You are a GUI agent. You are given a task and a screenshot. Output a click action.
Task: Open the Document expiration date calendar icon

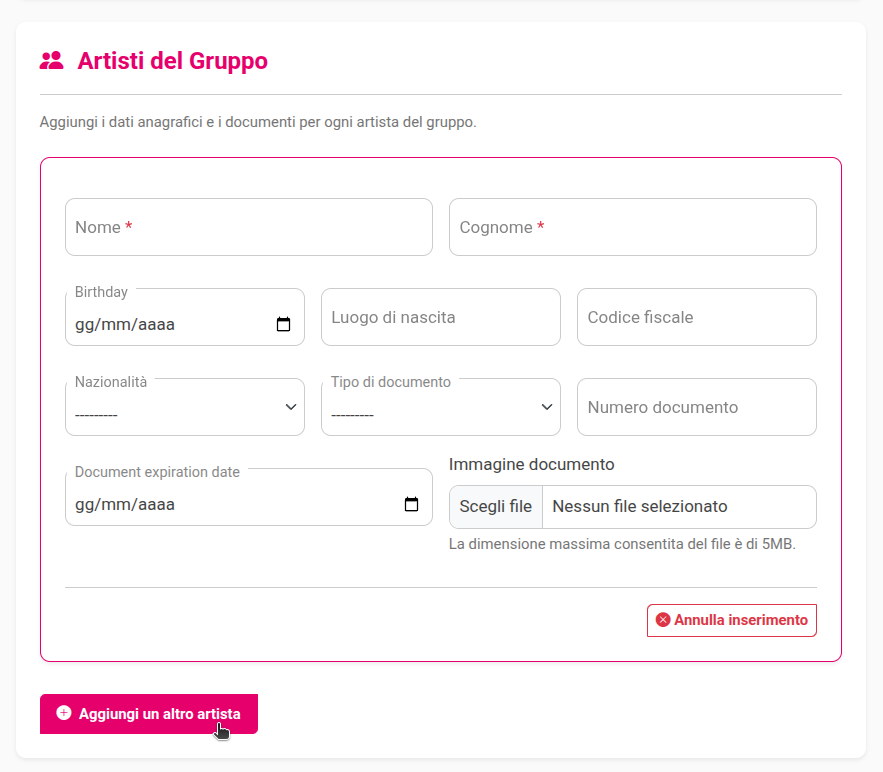click(411, 504)
